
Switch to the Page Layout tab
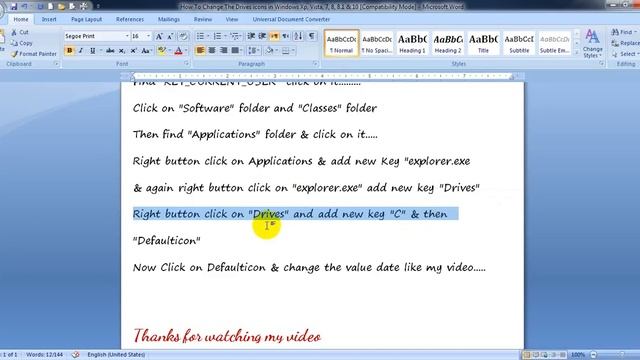[87, 19]
